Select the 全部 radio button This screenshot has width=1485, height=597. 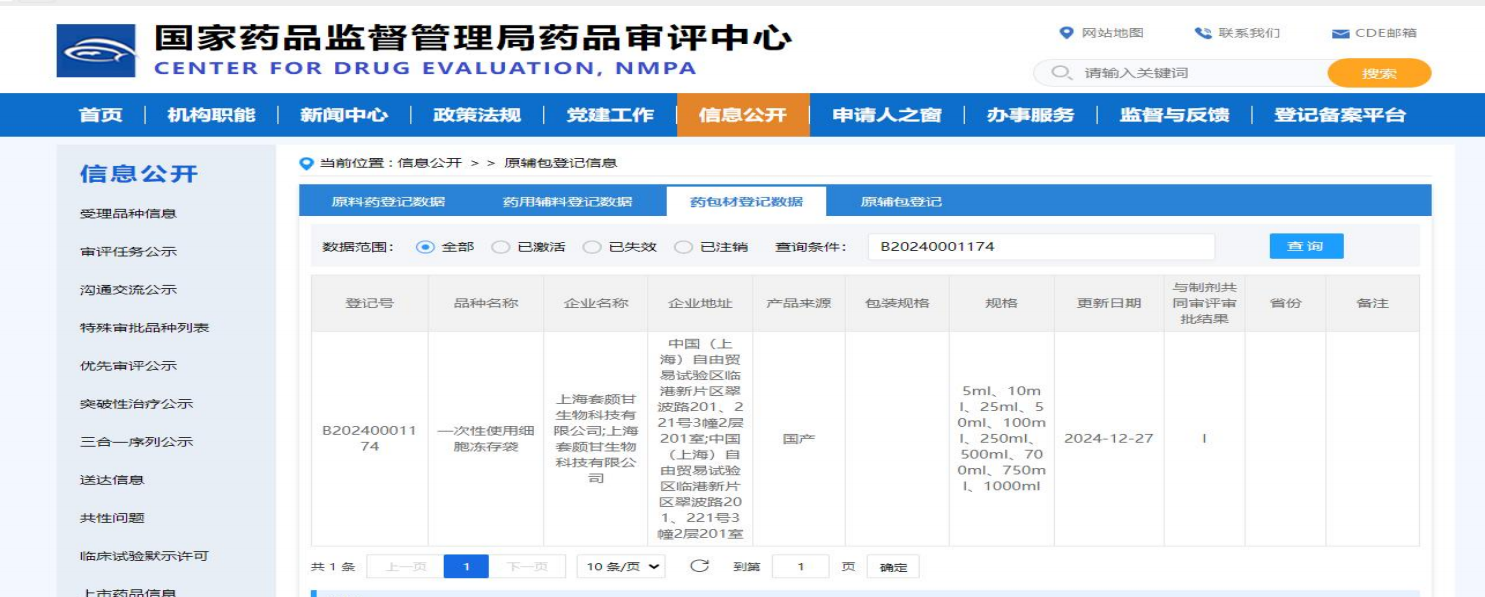(425, 247)
